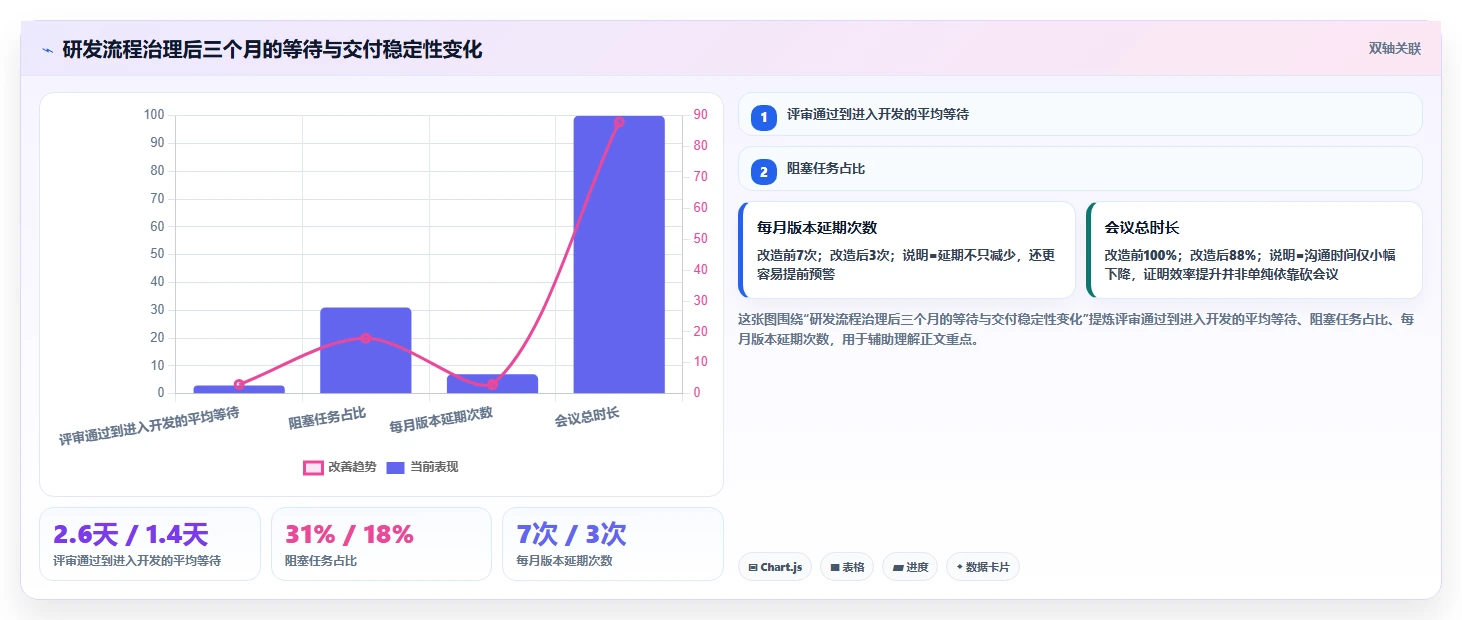Click the right axis value 90
This screenshot has height=620, width=1462.
701,115
